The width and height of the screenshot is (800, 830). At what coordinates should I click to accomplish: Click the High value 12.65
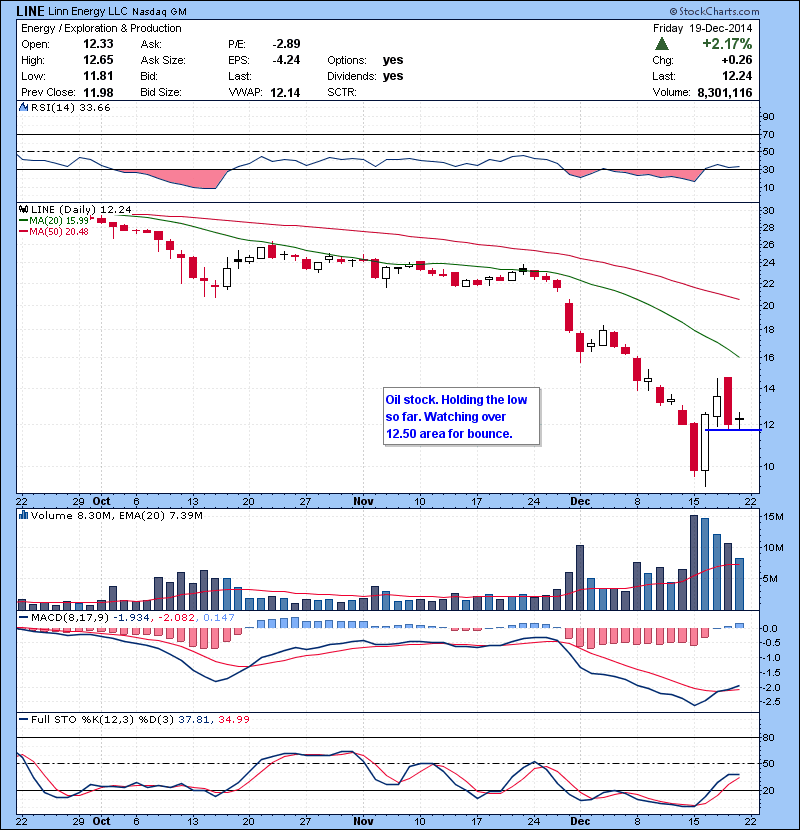(x=98, y=60)
